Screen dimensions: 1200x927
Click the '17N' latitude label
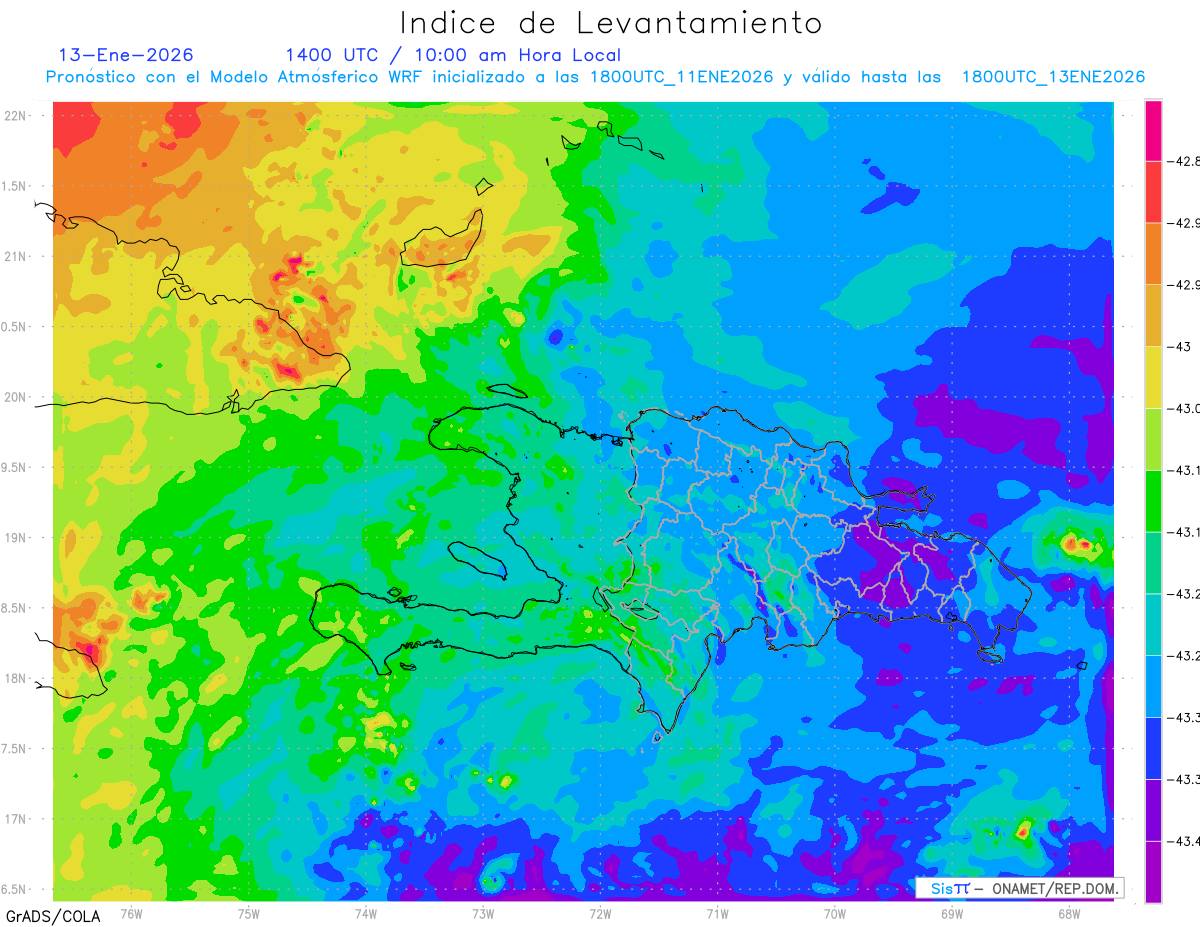pos(17,819)
